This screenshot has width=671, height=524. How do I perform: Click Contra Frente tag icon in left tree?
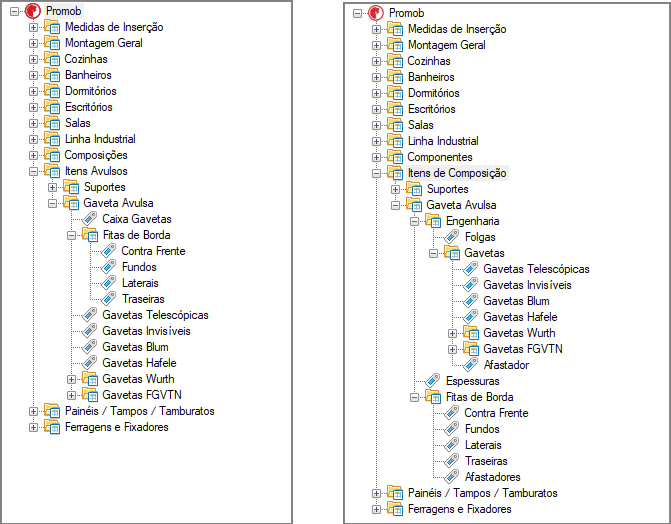[109, 251]
